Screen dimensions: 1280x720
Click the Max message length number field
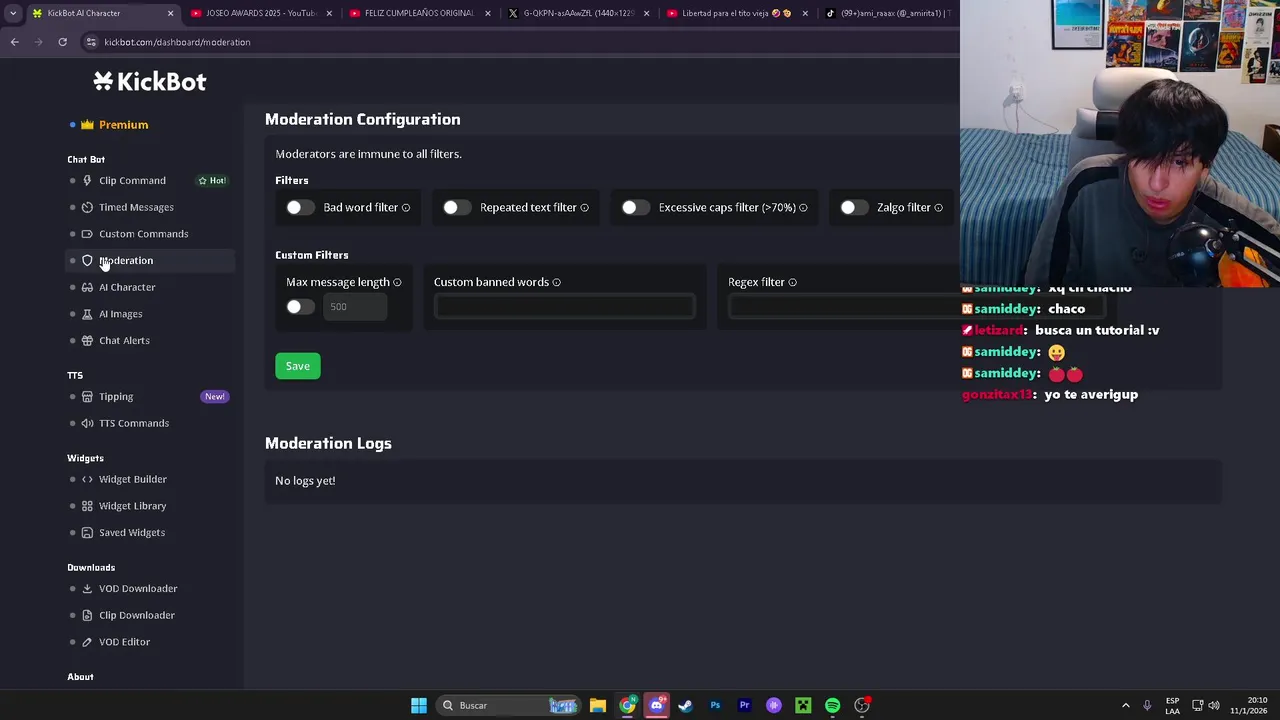pos(356,307)
